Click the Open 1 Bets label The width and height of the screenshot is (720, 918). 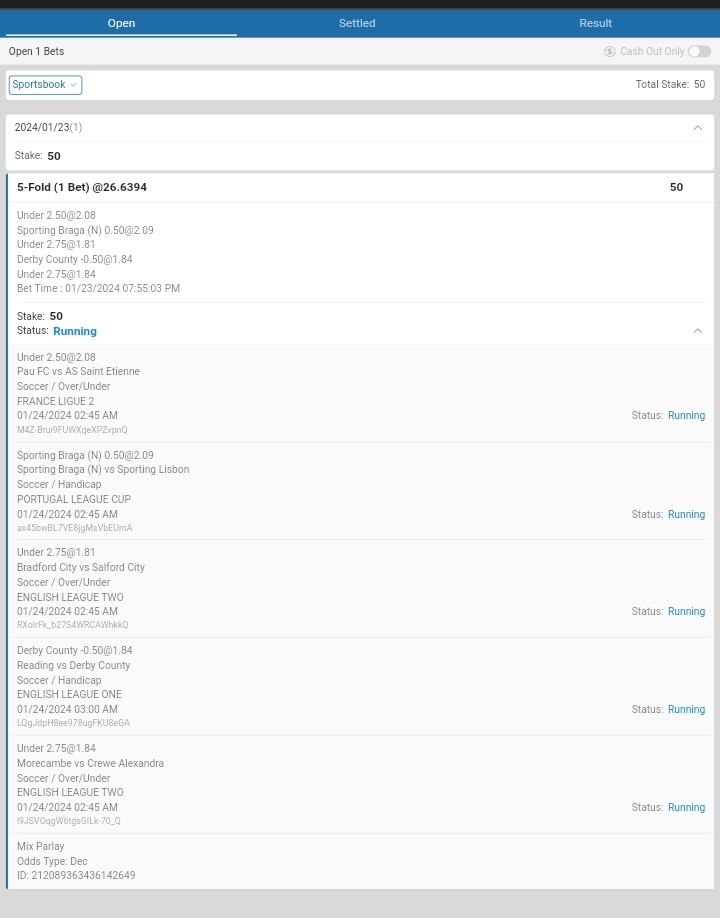[x=36, y=52]
